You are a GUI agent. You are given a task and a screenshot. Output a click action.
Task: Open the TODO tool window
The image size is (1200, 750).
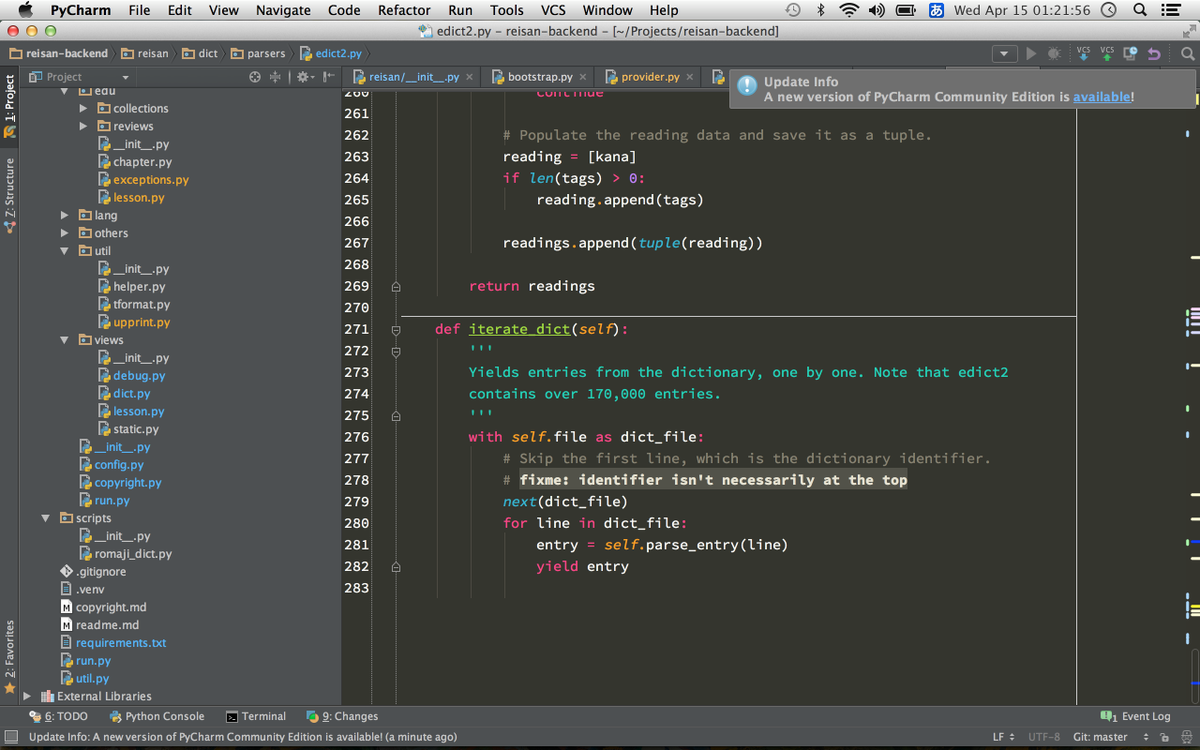pos(58,716)
